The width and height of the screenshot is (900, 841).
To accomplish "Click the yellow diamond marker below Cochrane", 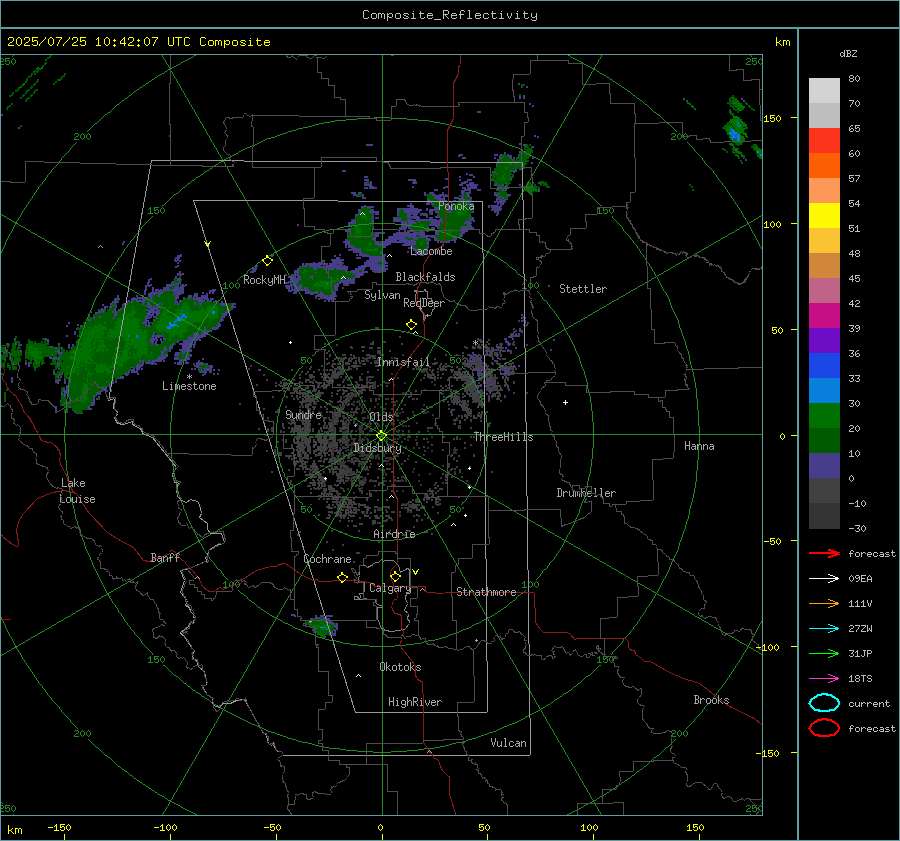I will click(x=343, y=577).
